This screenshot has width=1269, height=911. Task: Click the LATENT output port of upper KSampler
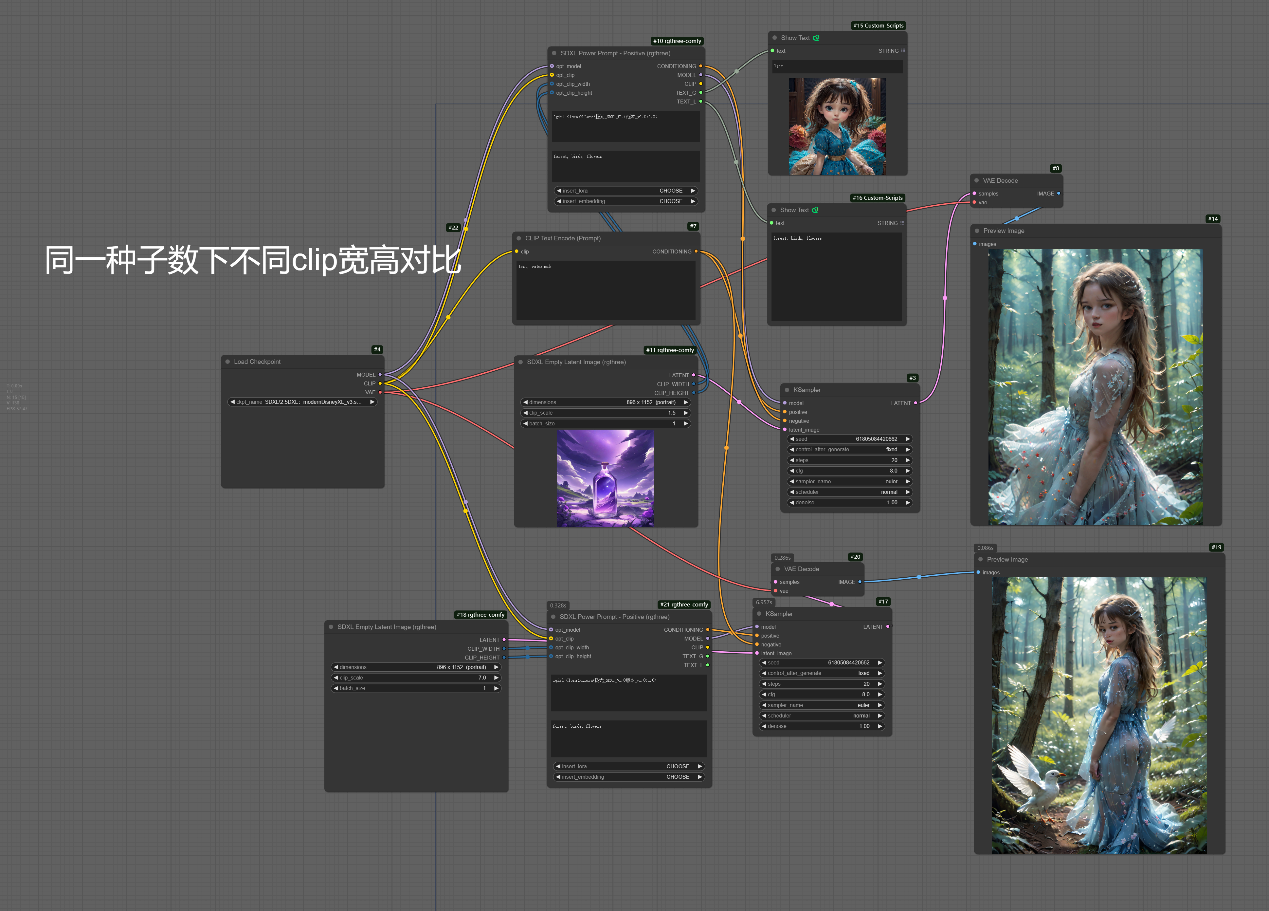915,402
